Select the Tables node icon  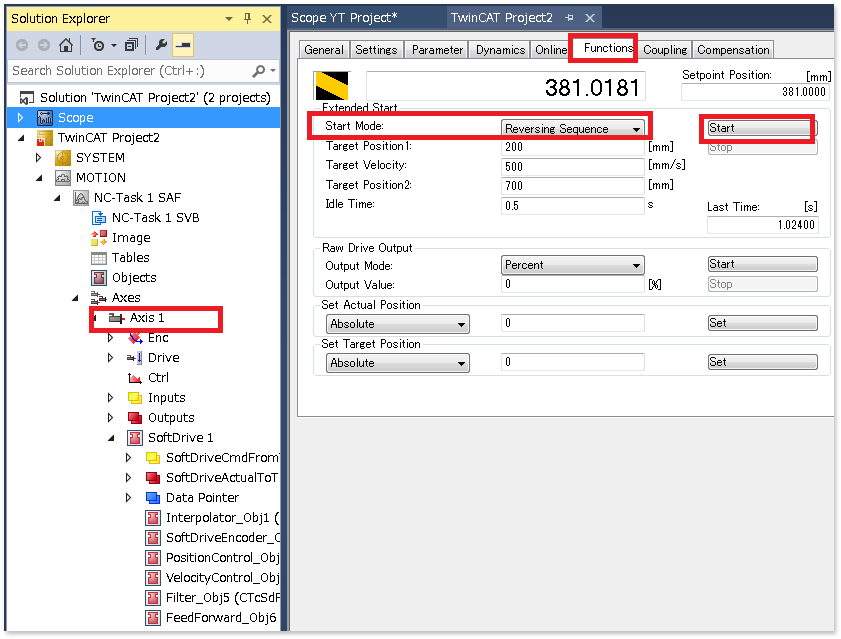click(x=99, y=258)
